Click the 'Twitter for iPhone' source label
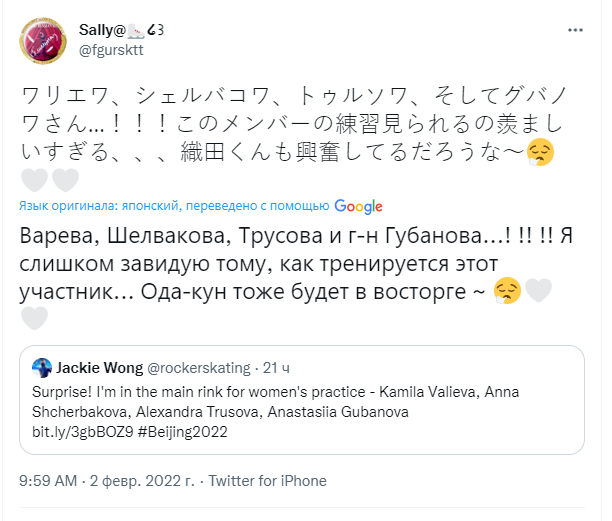The height and width of the screenshot is (521, 612). click(x=255, y=482)
